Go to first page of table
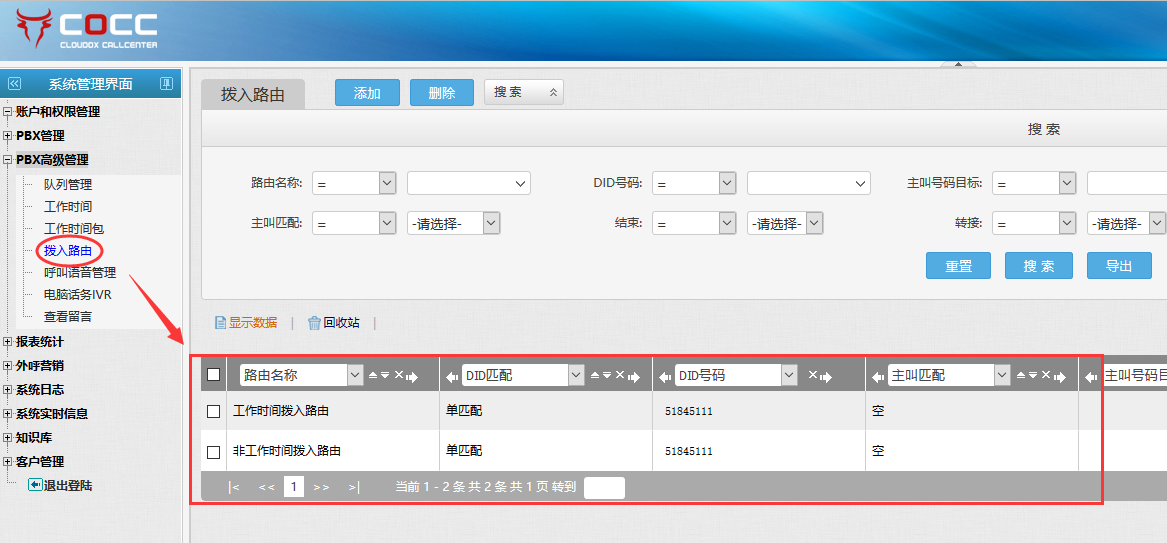Screen dimensions: 1167x543 [234, 487]
